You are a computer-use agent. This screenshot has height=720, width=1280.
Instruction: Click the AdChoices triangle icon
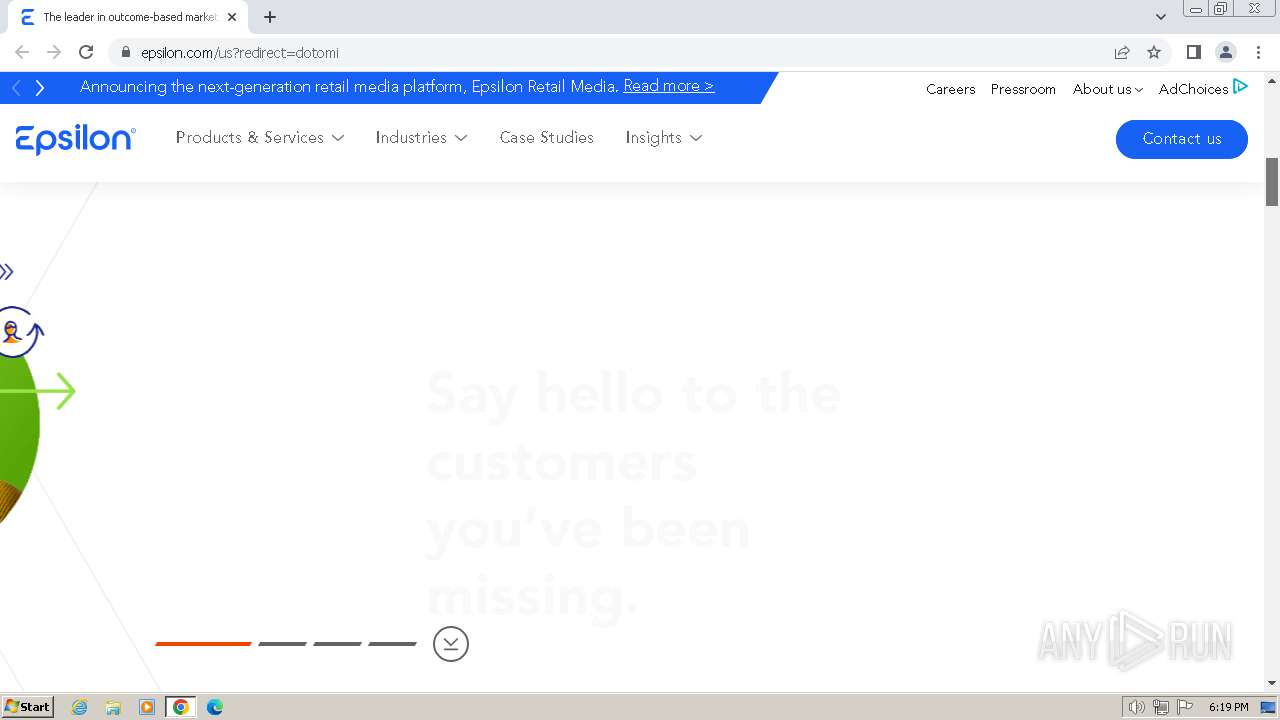(x=1240, y=87)
